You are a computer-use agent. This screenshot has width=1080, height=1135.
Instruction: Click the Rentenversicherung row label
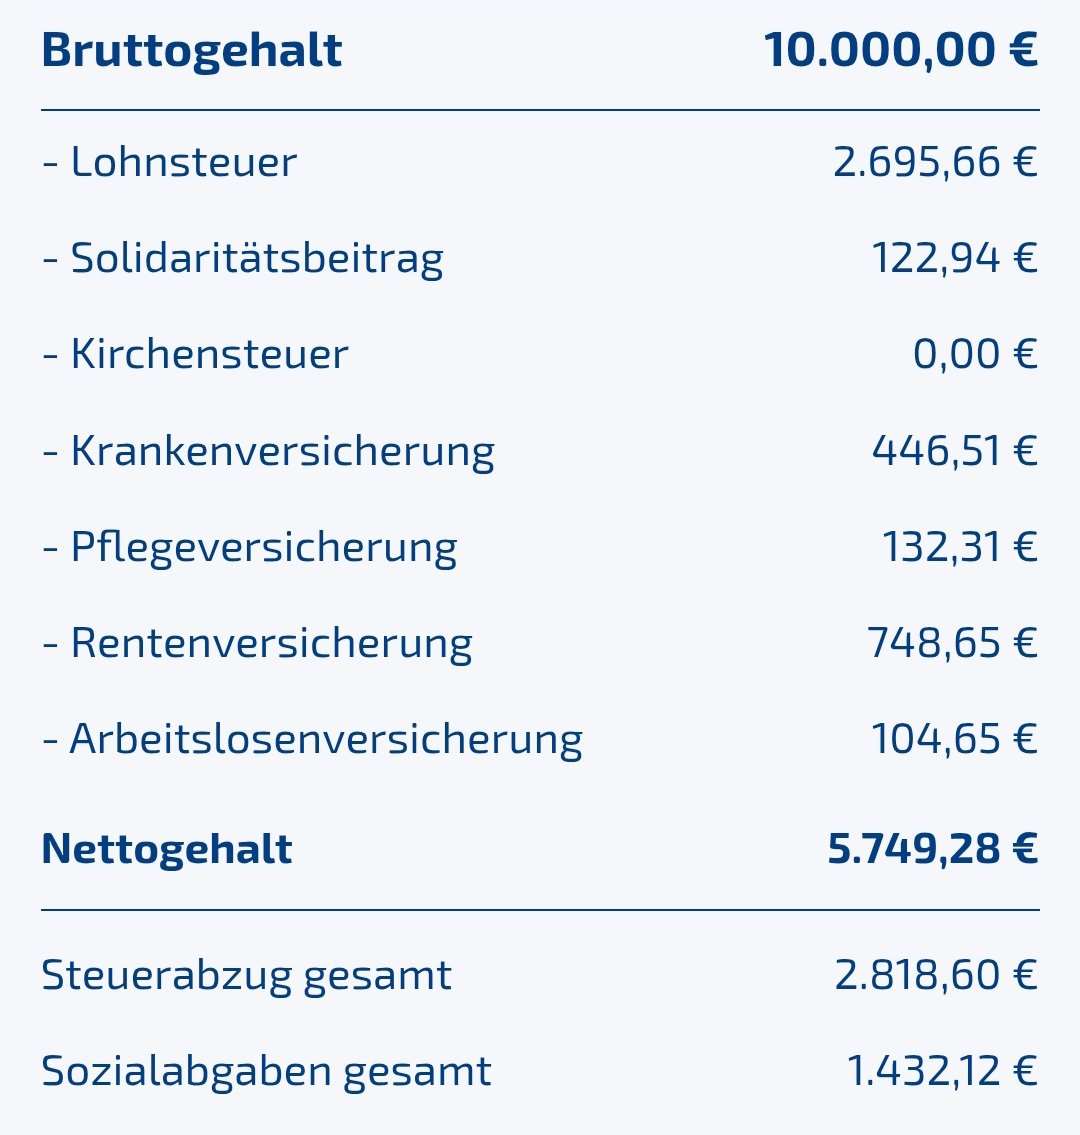click(258, 643)
